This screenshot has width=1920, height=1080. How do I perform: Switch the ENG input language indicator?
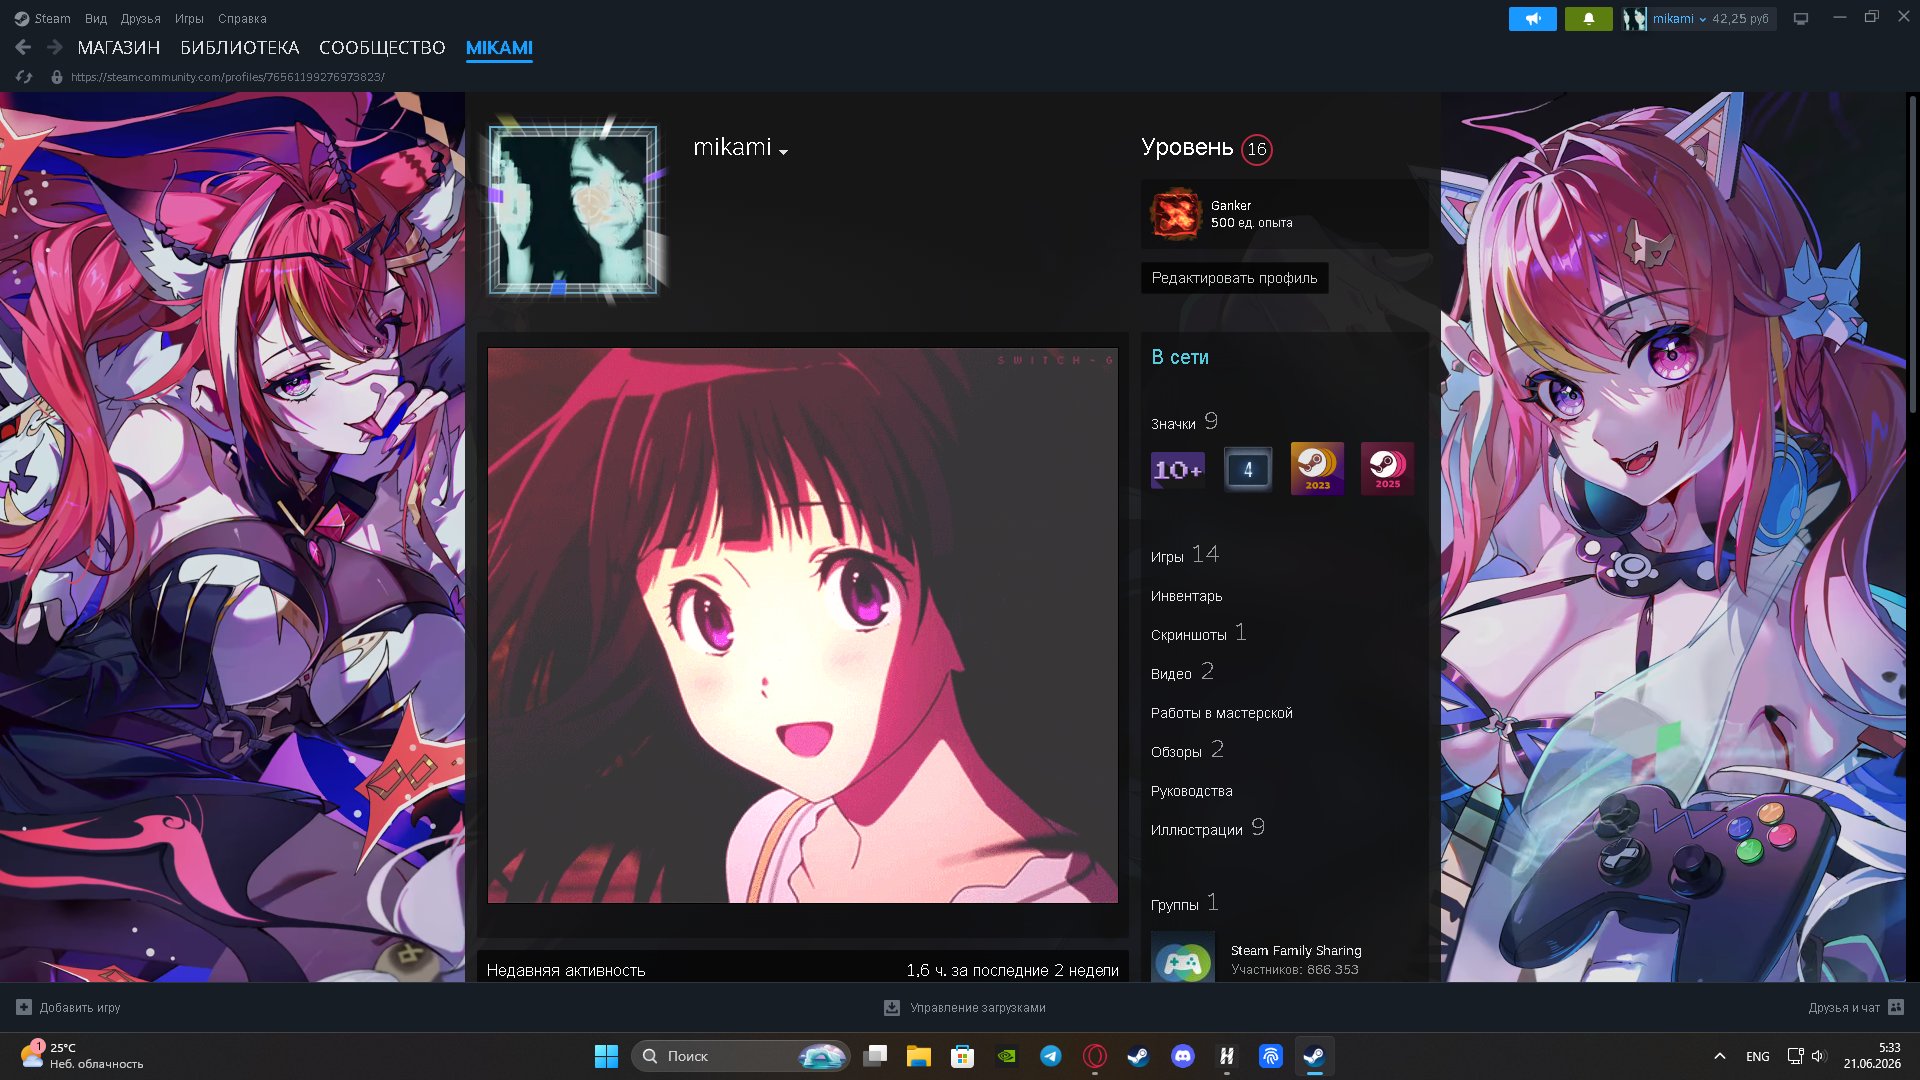[x=1758, y=1056]
